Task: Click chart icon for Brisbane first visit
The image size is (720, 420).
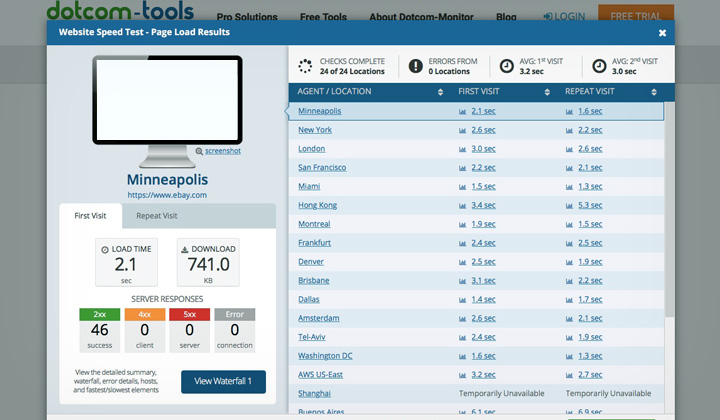Action: pos(462,281)
